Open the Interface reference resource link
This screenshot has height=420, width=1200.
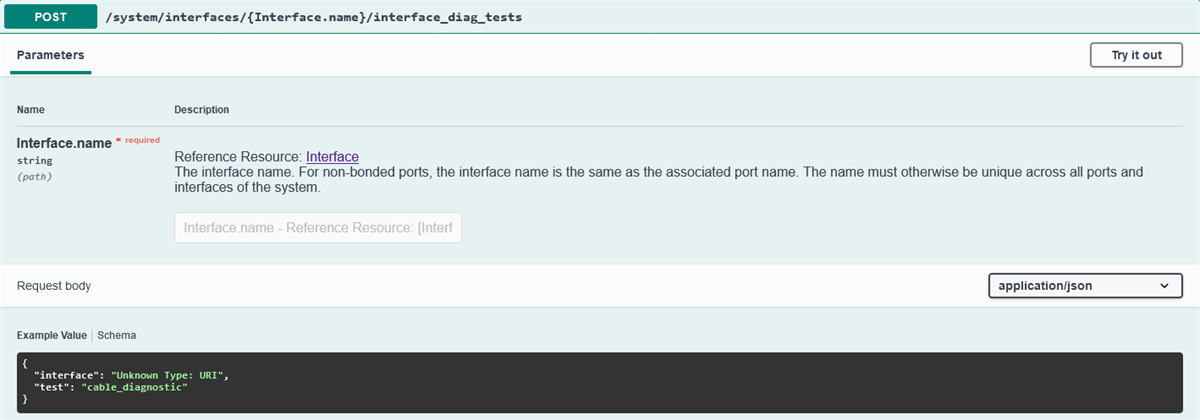tap(332, 157)
